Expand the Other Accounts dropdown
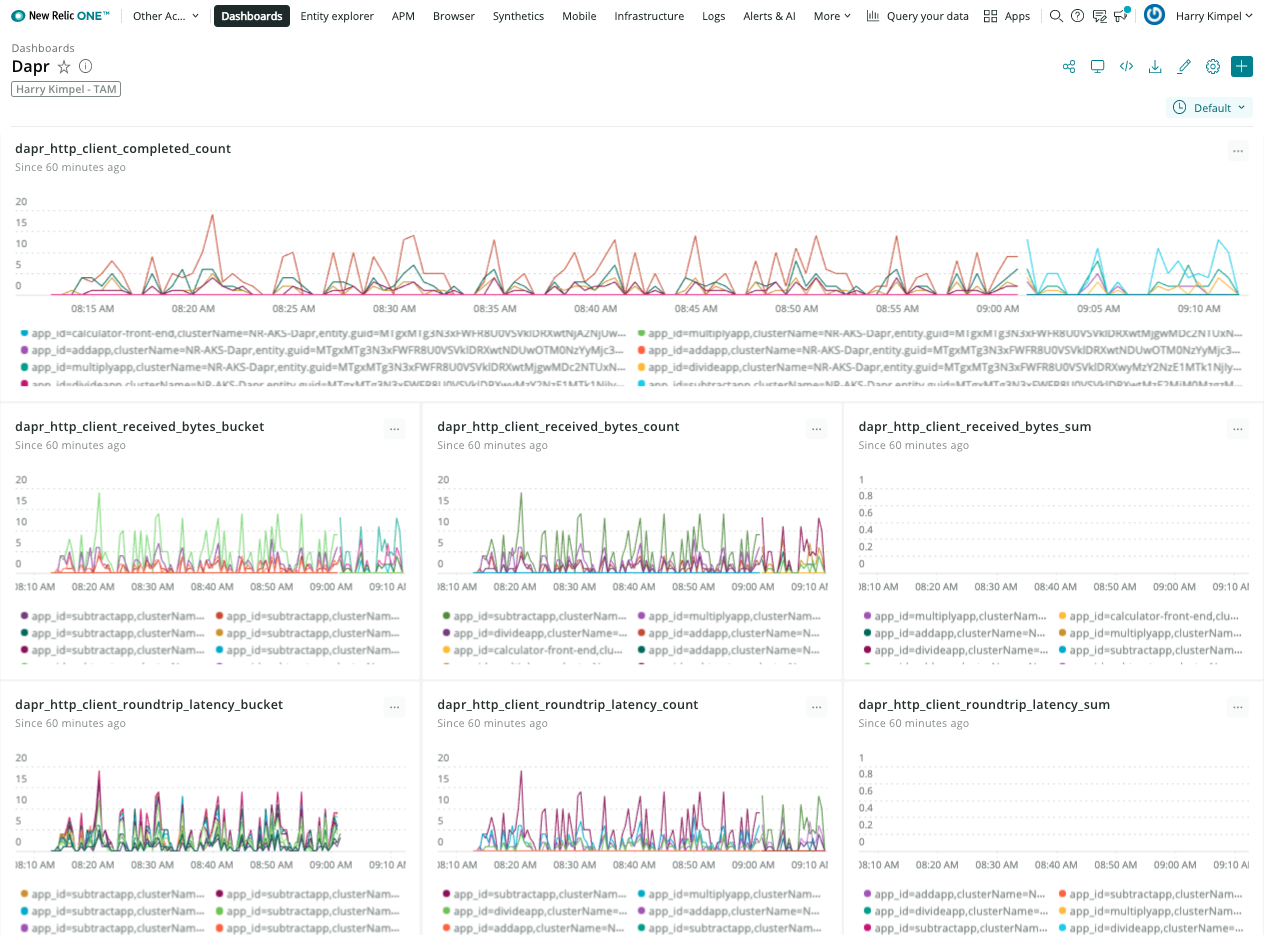Screen dimensions: 1264x935 165,16
